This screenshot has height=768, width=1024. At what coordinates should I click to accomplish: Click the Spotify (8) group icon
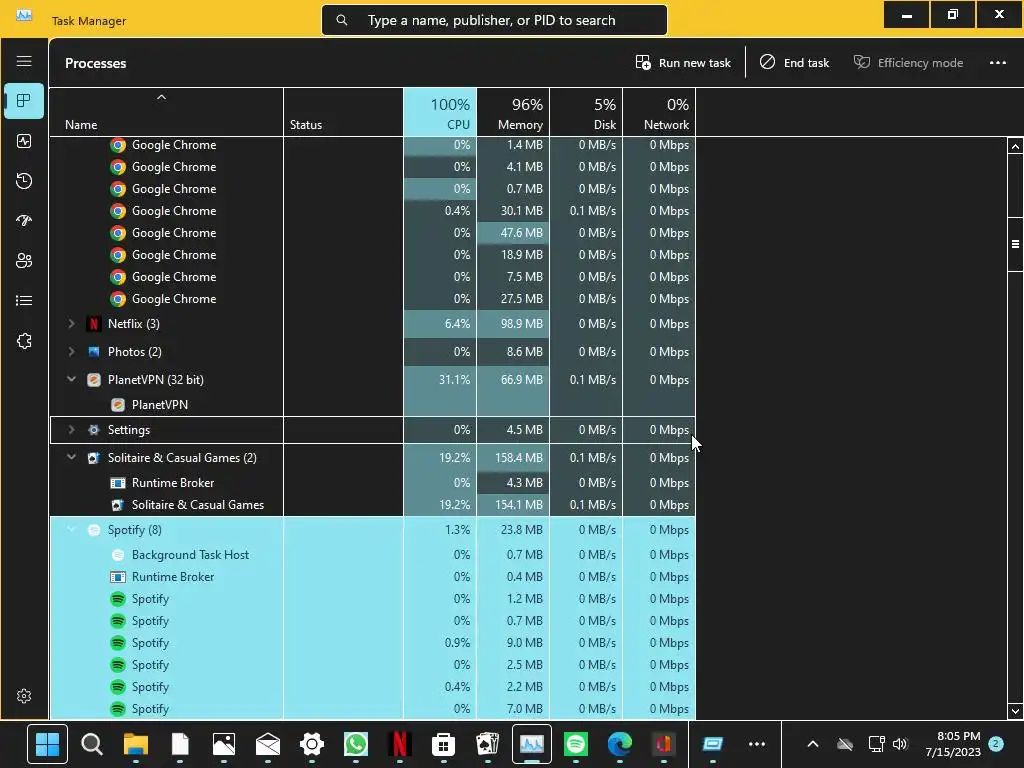94,530
